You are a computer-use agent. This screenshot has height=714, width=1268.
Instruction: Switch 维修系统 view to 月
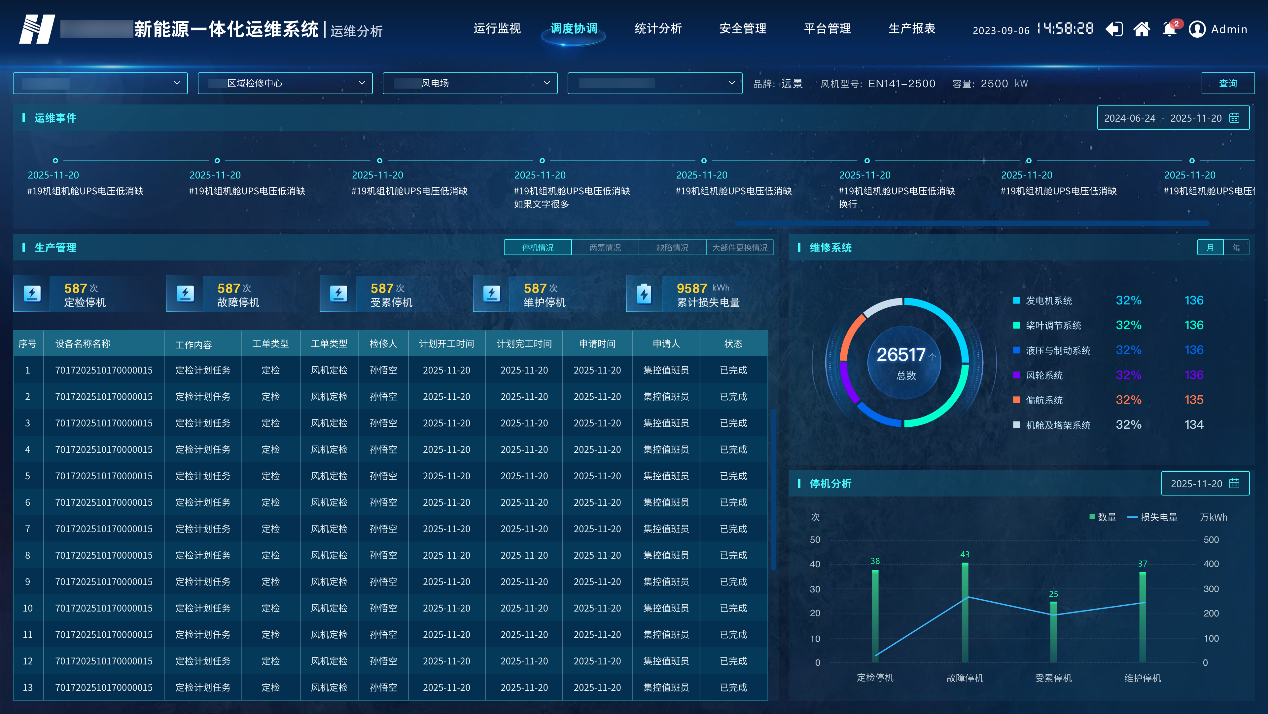(1210, 247)
